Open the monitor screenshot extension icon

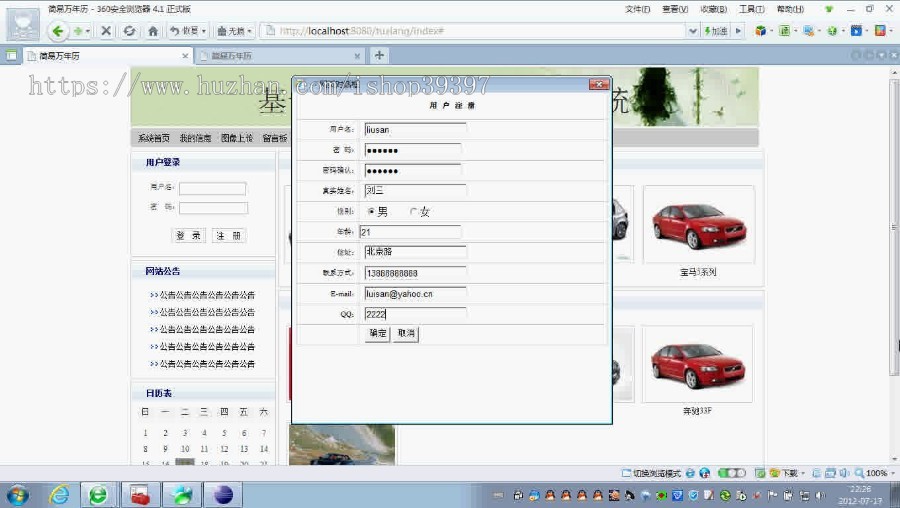click(808, 31)
